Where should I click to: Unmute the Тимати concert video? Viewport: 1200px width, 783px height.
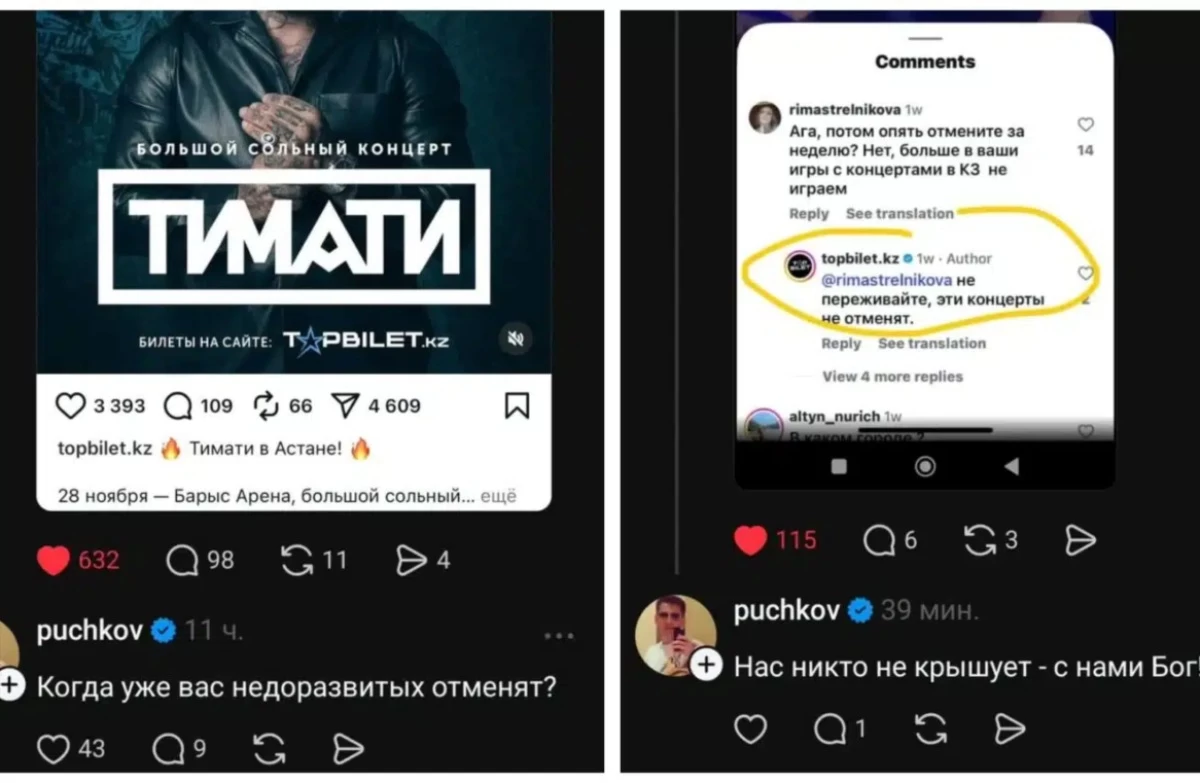pyautogui.click(x=516, y=338)
